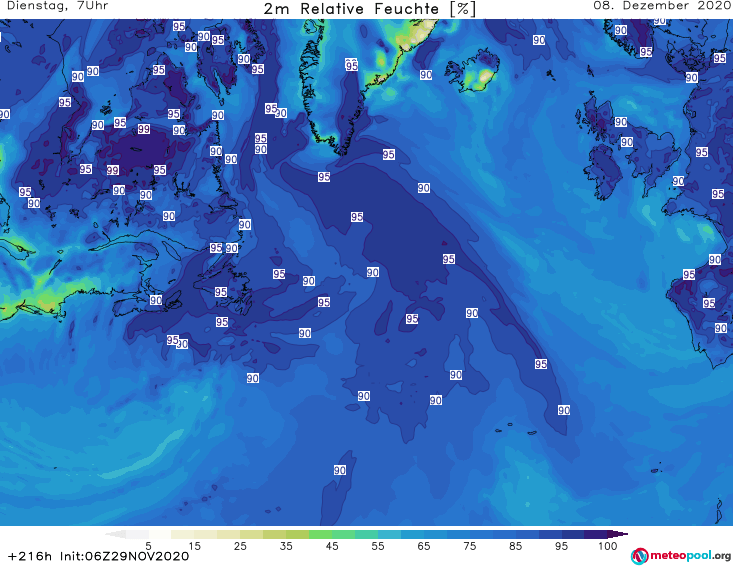733x566 pixels.
Task: Pick the pale yellow color bar segment above 15
Action: tap(183, 534)
